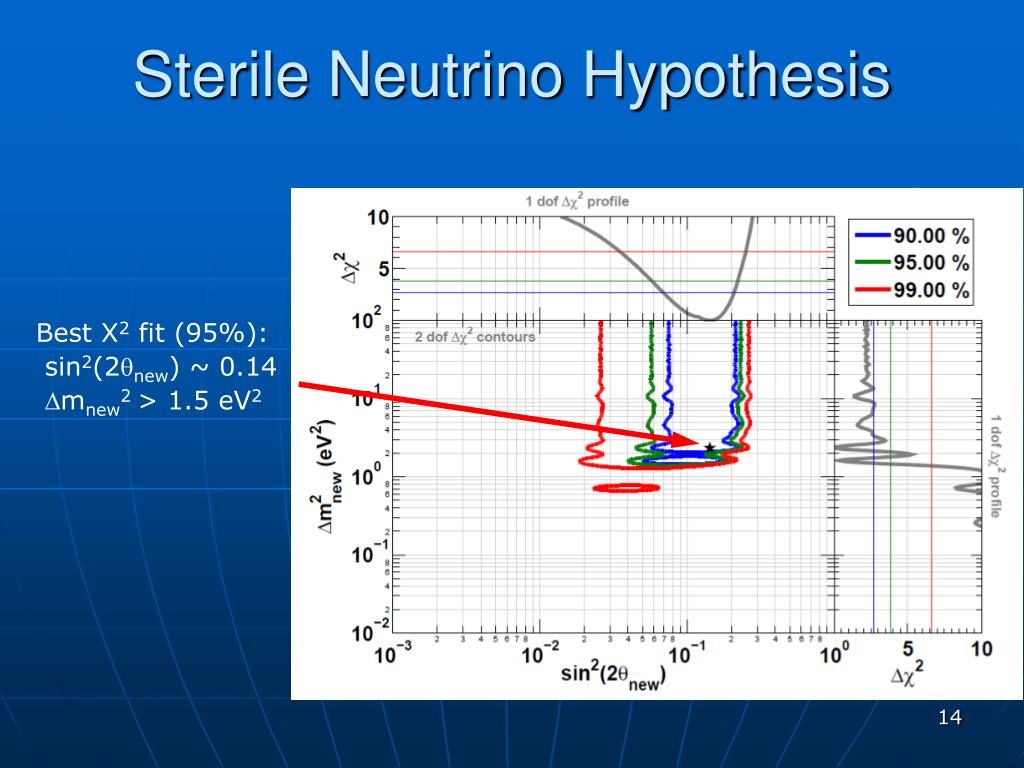The height and width of the screenshot is (768, 1024).
Task: Click the 'sin²(2θnew)' x-axis title
Action: 613,675
